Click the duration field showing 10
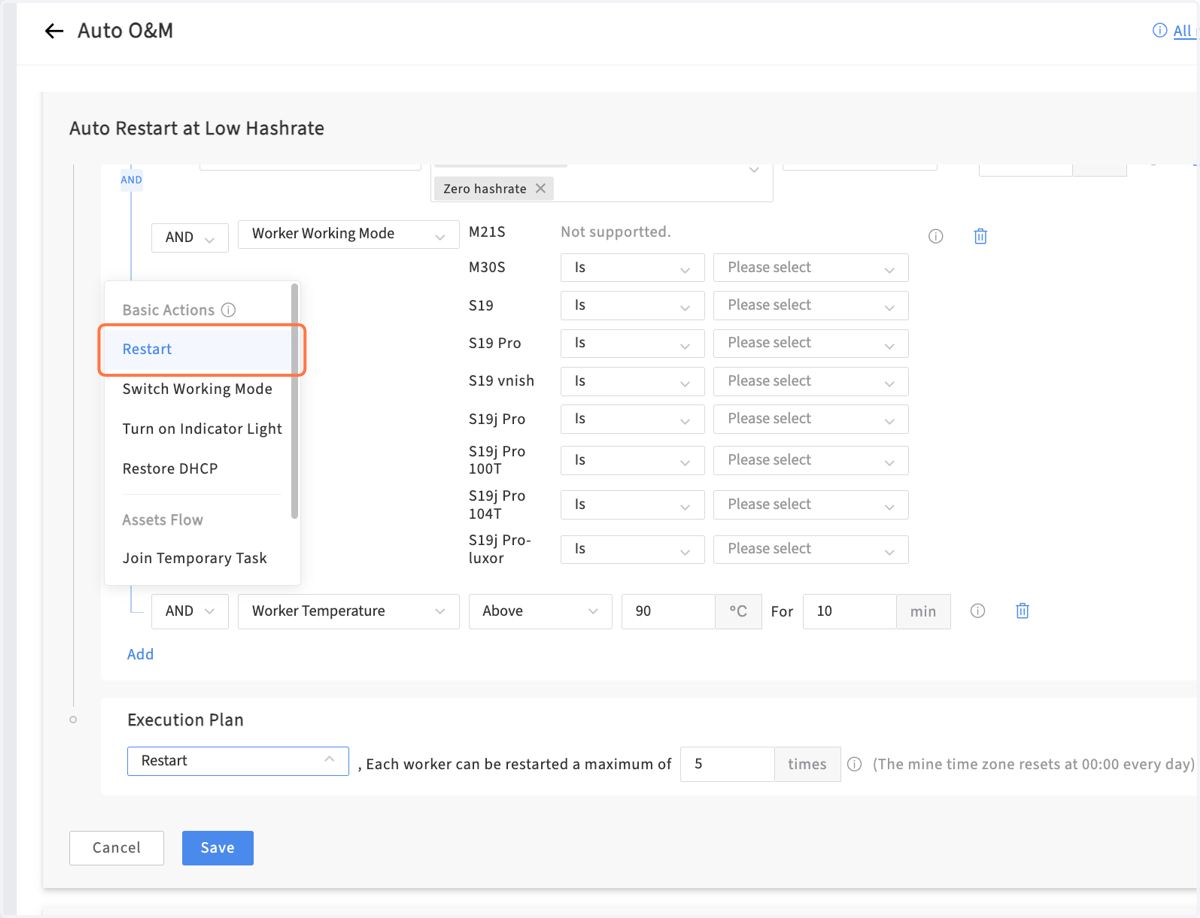The width and height of the screenshot is (1200, 918). 849,611
